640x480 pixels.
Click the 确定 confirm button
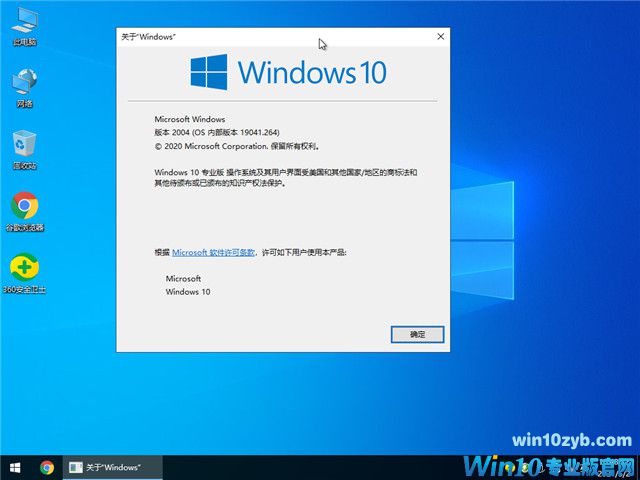pyautogui.click(x=417, y=335)
